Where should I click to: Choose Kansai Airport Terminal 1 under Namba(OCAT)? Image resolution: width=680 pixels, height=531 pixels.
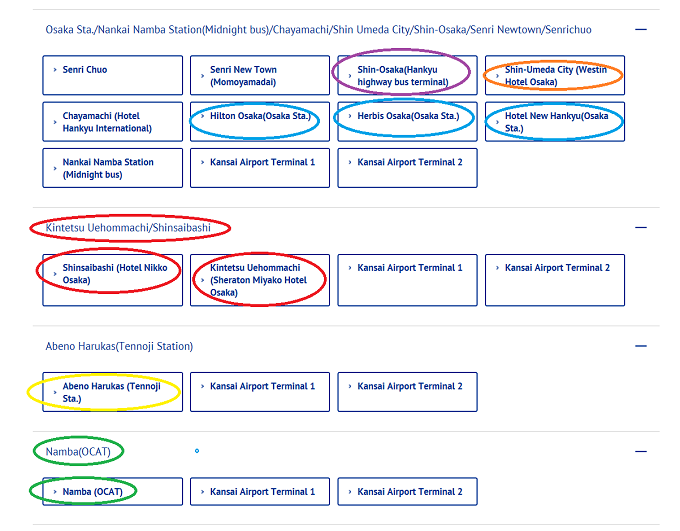[x=260, y=492]
